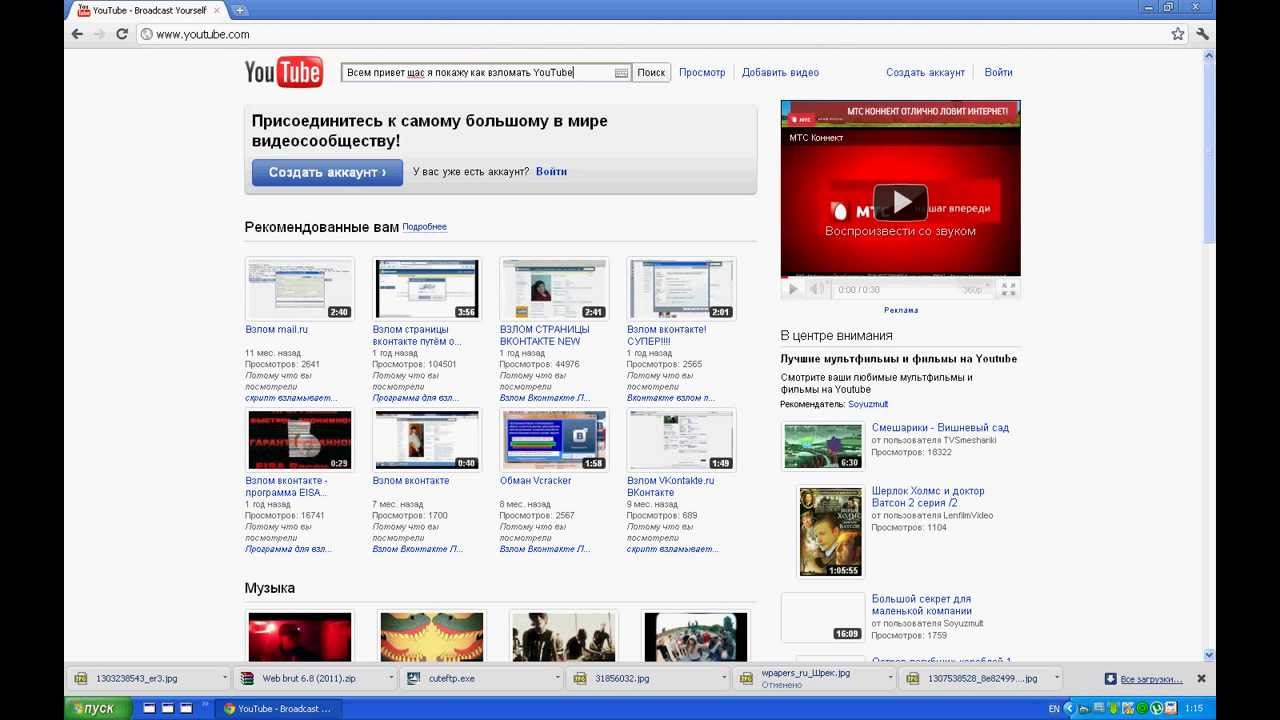Open 'Обман Vcracker' video title
The width and height of the screenshot is (1280, 720).
[x=536, y=481]
